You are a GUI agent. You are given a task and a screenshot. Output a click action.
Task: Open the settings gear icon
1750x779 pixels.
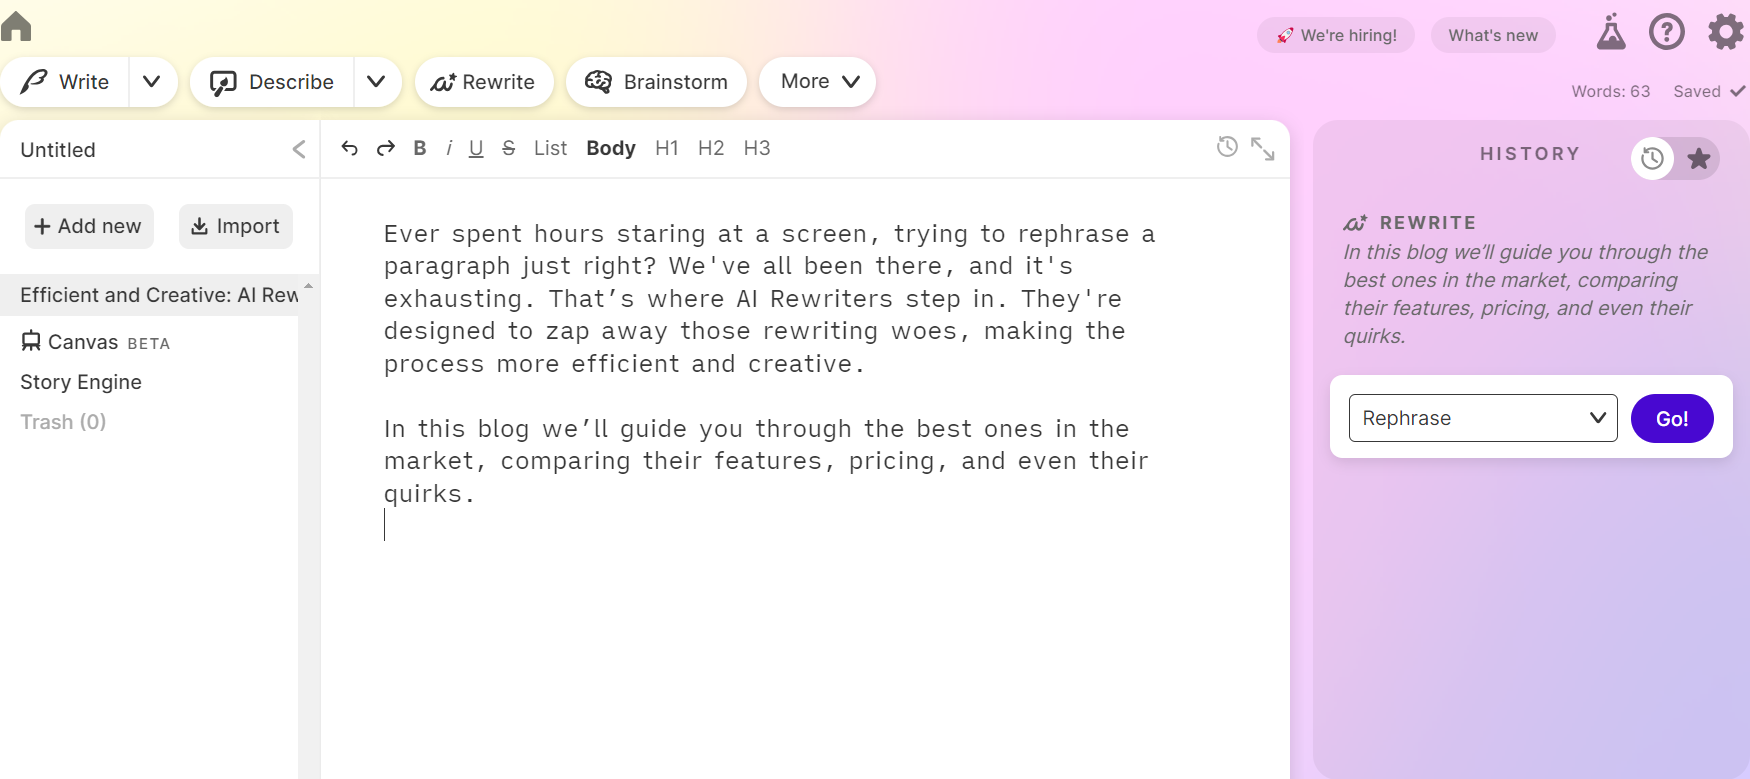click(x=1725, y=32)
